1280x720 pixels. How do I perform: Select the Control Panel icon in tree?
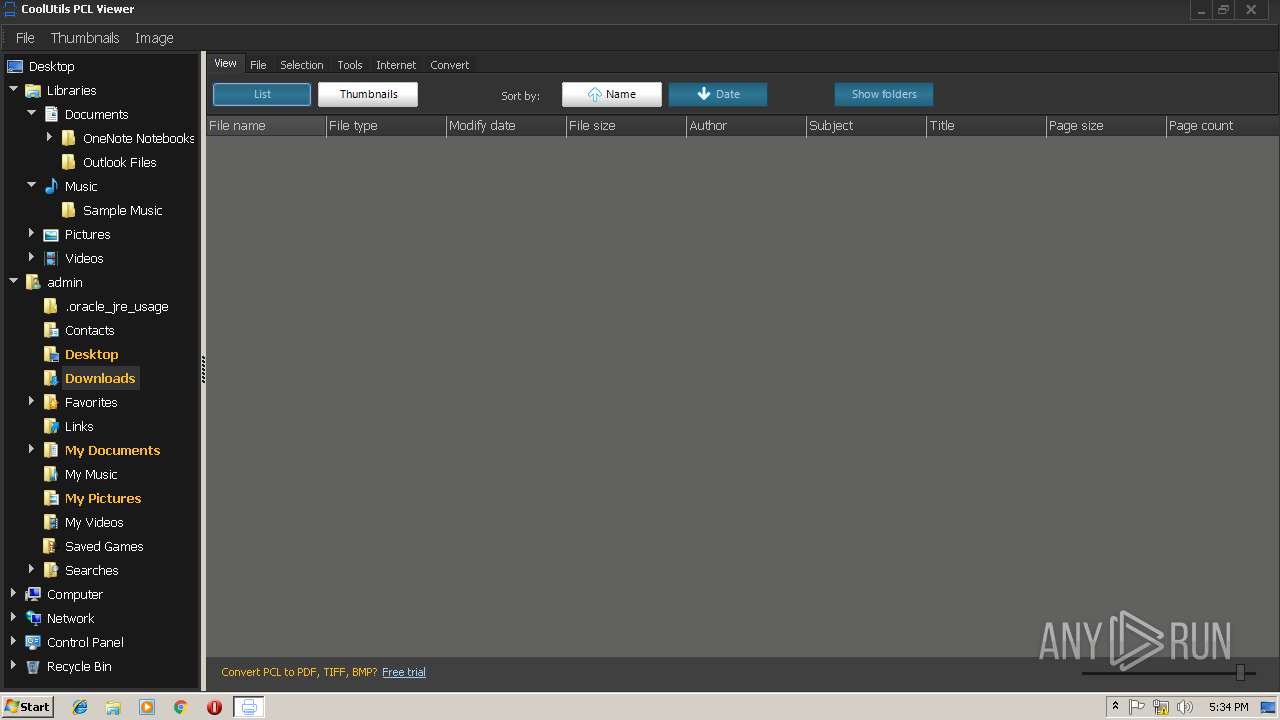click(33, 642)
